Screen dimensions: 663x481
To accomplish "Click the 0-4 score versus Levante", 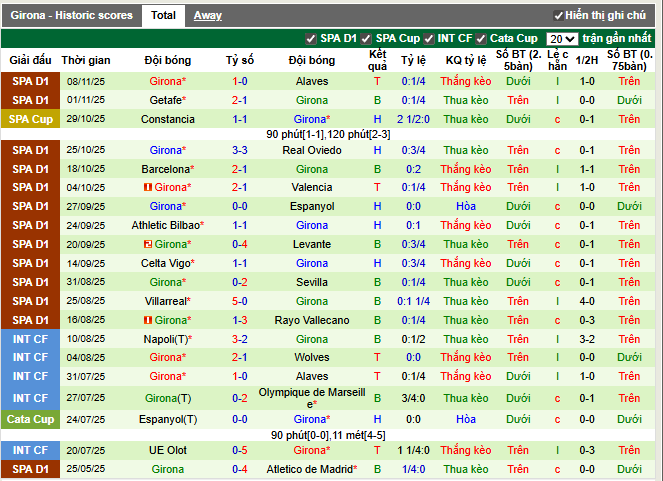I will click(240, 244).
